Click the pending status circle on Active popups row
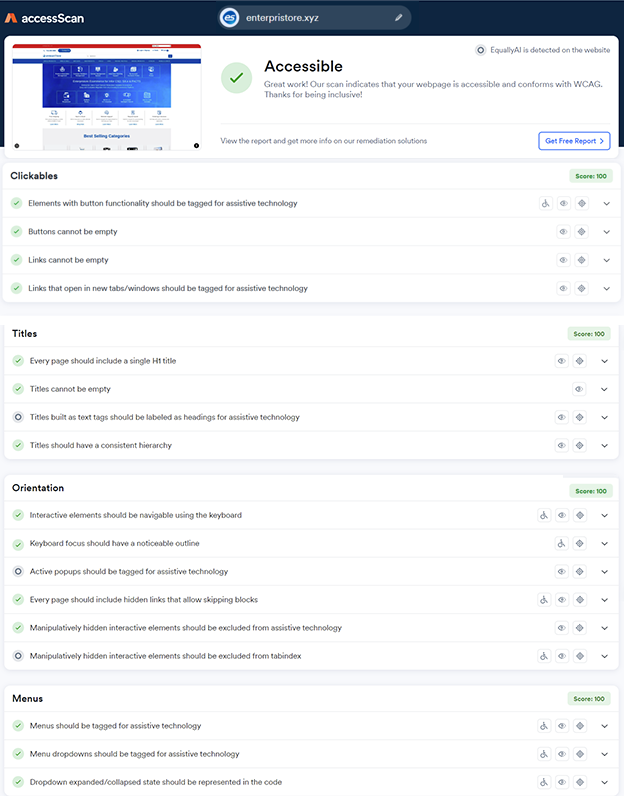624x796 pixels. (x=18, y=572)
